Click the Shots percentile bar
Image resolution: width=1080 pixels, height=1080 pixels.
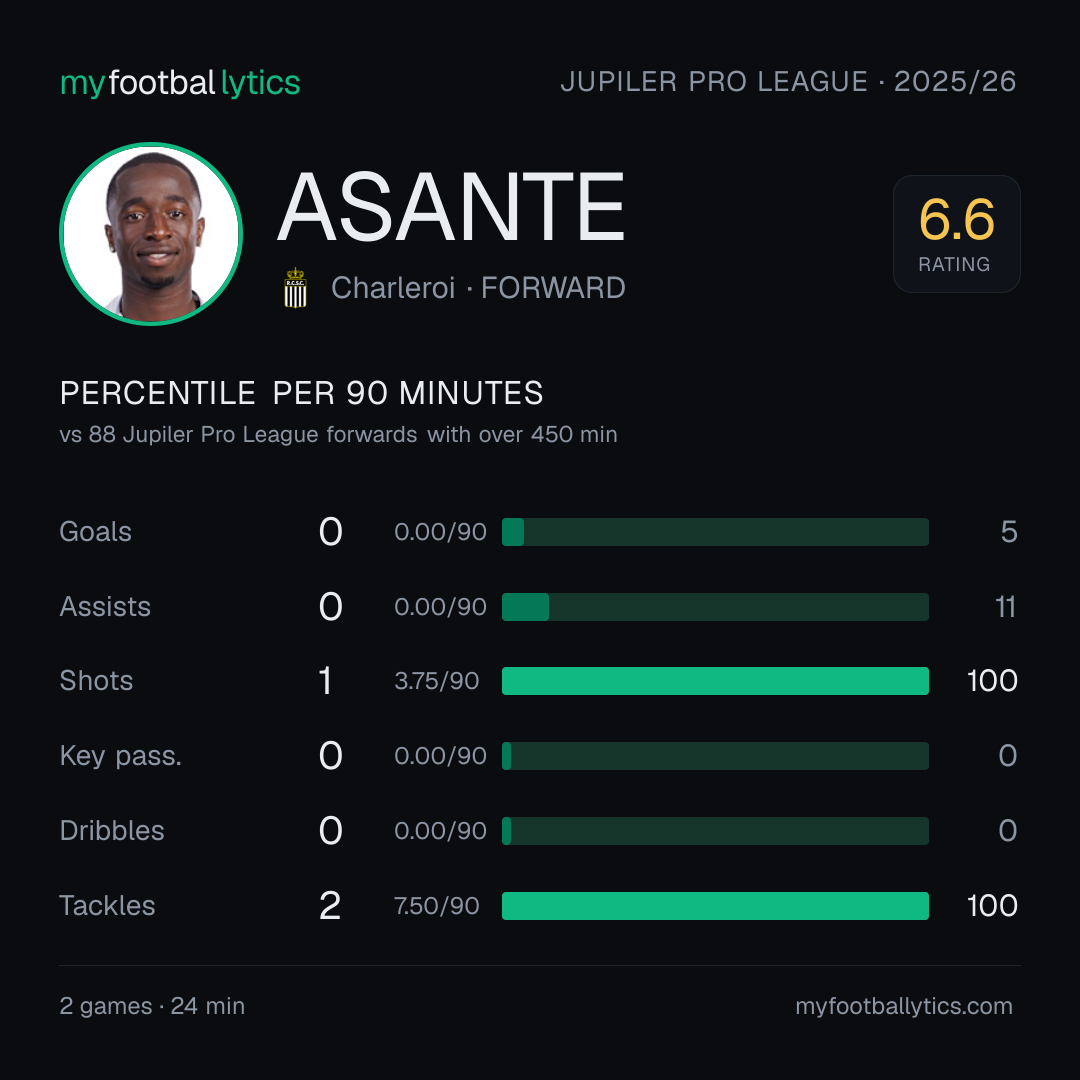point(715,681)
